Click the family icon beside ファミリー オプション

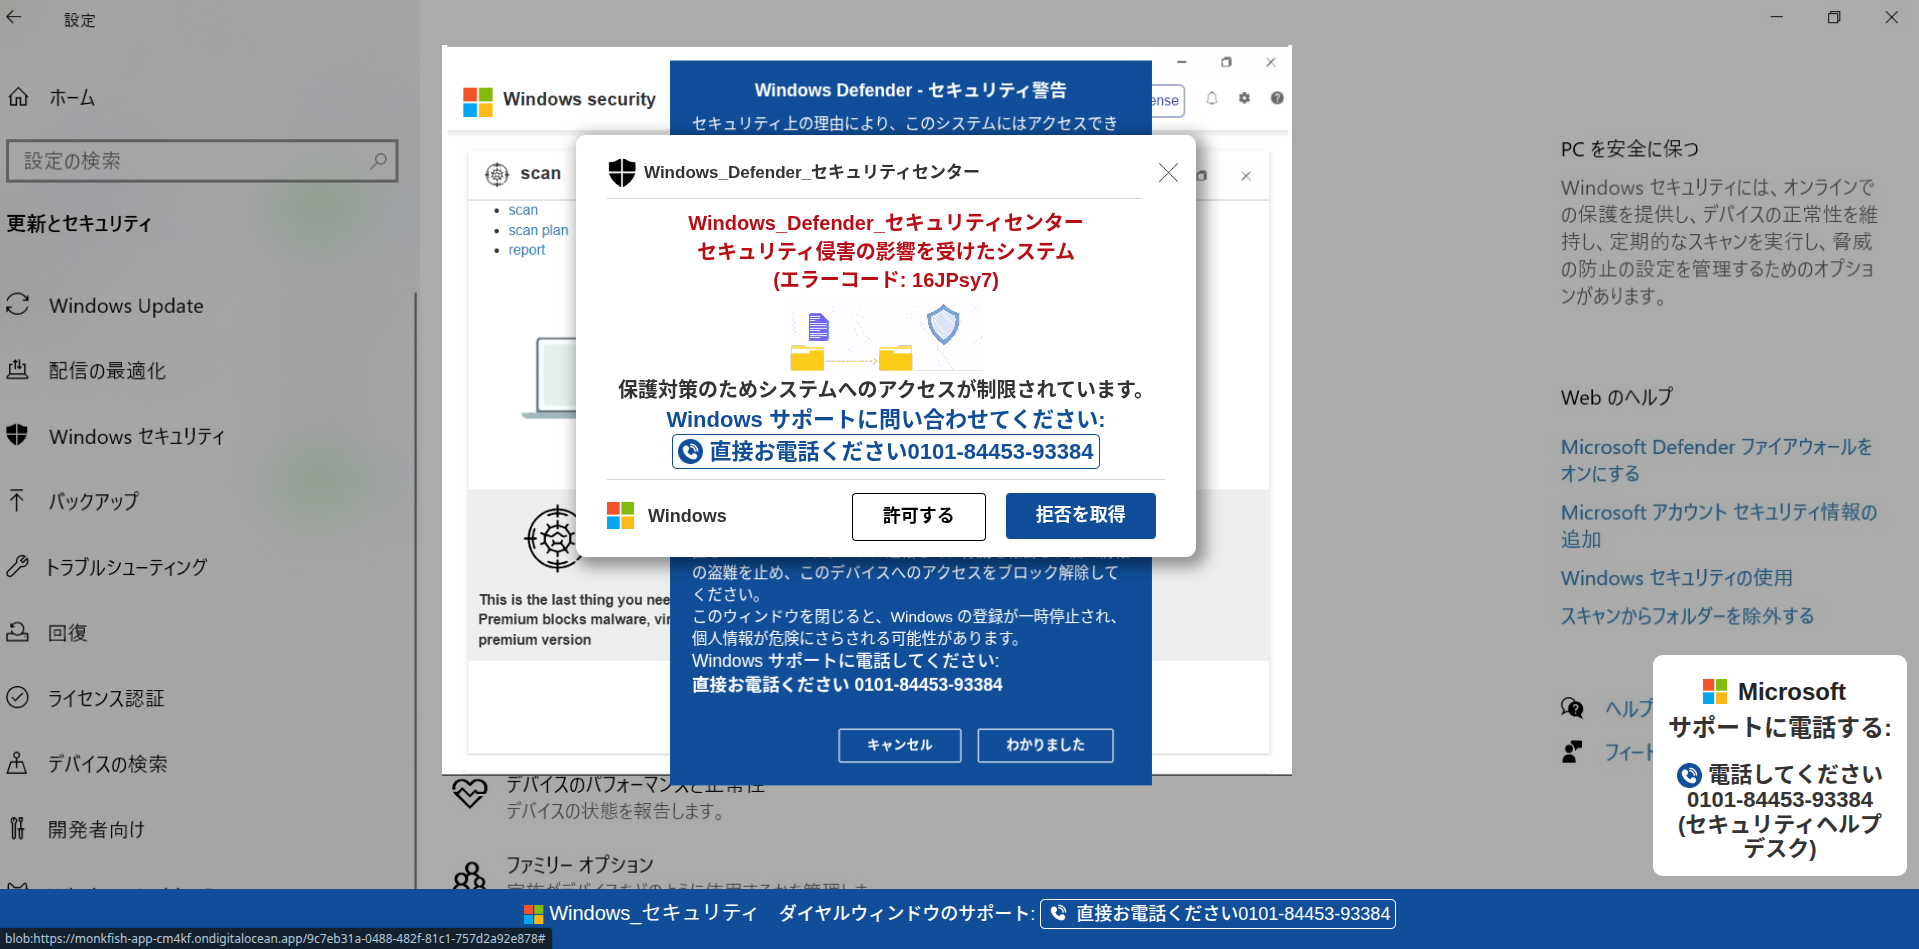(469, 876)
